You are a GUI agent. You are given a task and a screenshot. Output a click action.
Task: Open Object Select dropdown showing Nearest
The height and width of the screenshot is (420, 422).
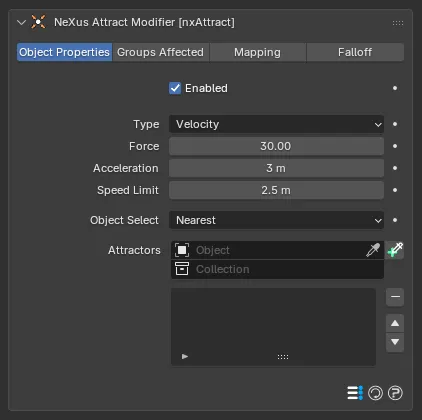(x=276, y=220)
